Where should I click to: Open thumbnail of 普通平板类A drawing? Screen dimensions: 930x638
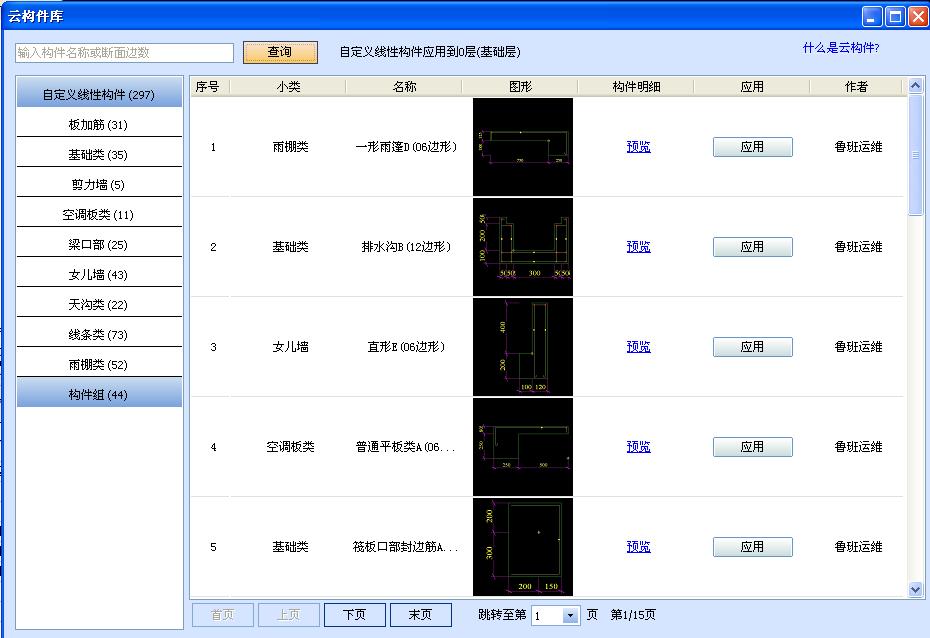[x=523, y=446]
